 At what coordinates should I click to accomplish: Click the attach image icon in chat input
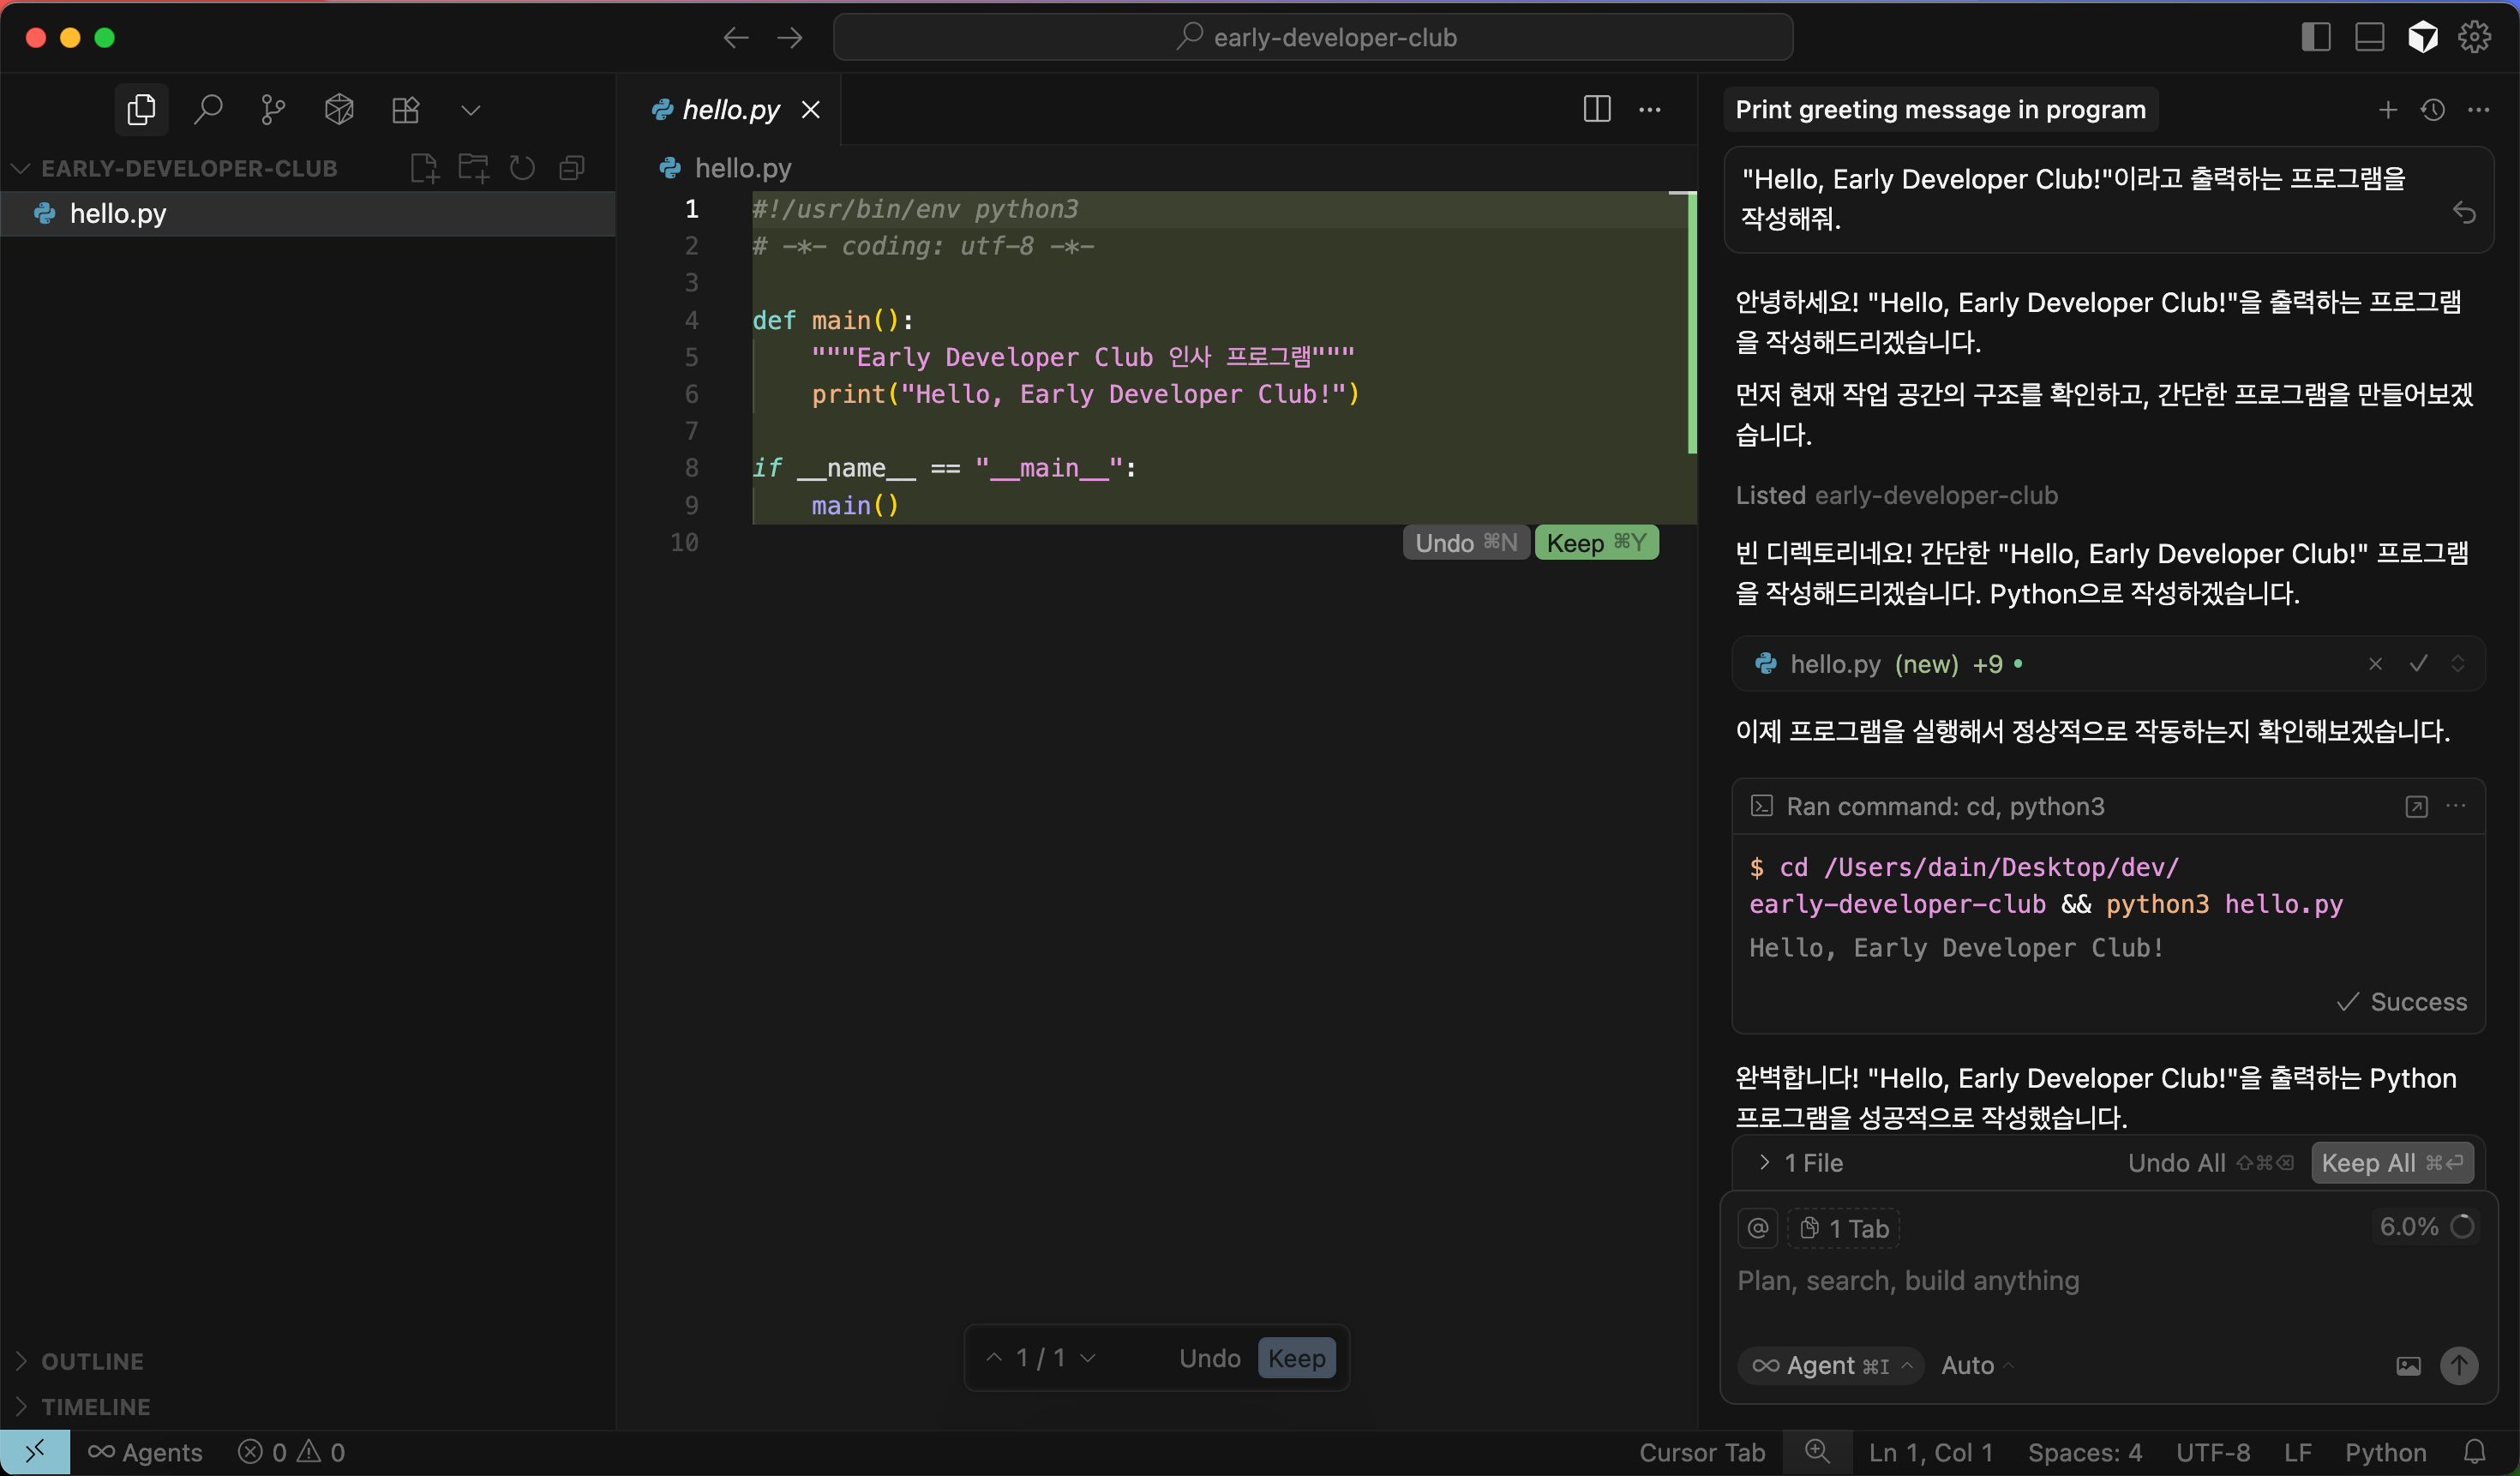point(2408,1365)
